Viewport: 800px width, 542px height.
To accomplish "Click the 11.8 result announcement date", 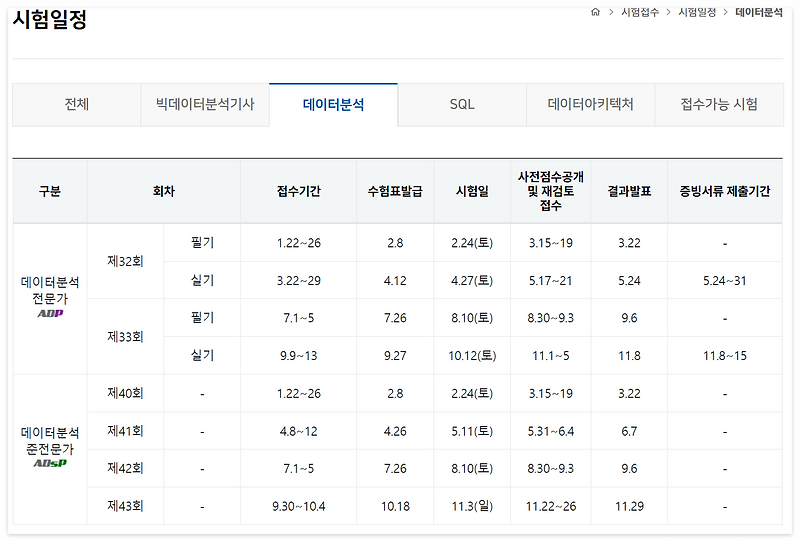I will pos(629,356).
